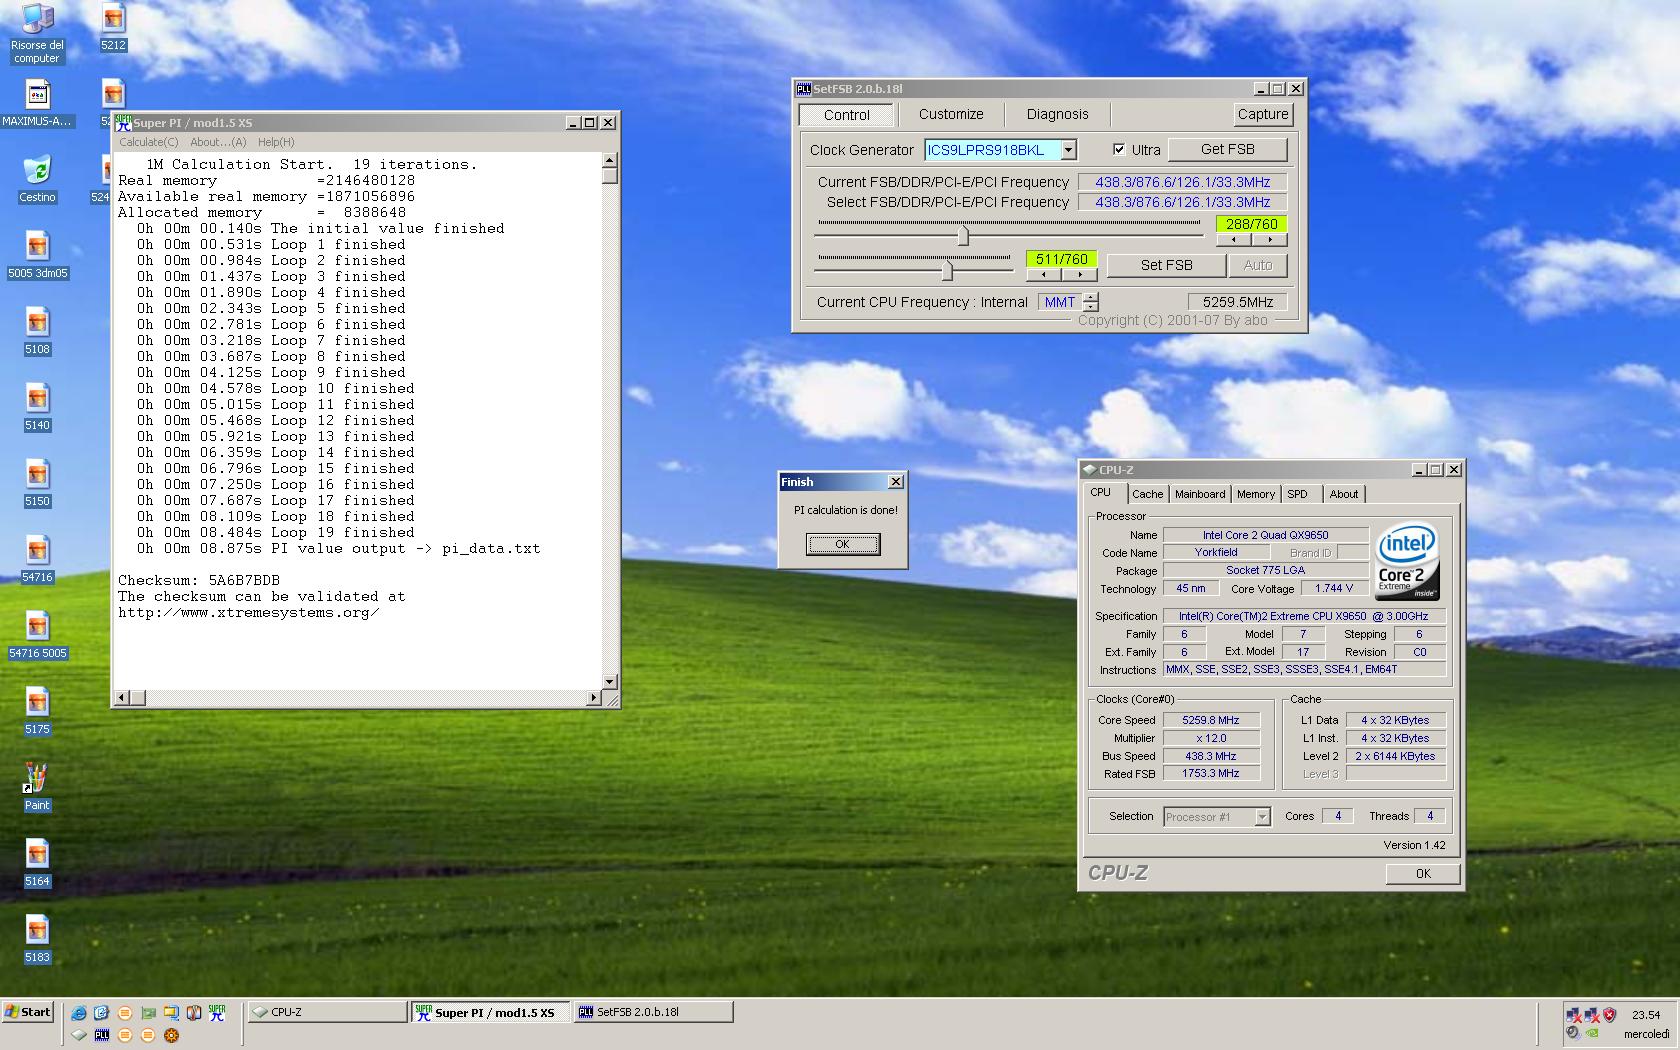Open the speaker volume tray icon

[1573, 1033]
